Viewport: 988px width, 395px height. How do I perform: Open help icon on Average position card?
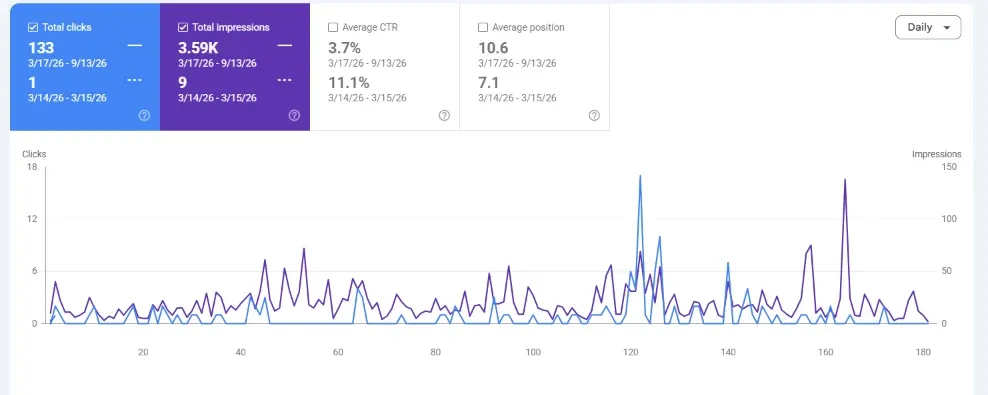pyautogui.click(x=594, y=115)
